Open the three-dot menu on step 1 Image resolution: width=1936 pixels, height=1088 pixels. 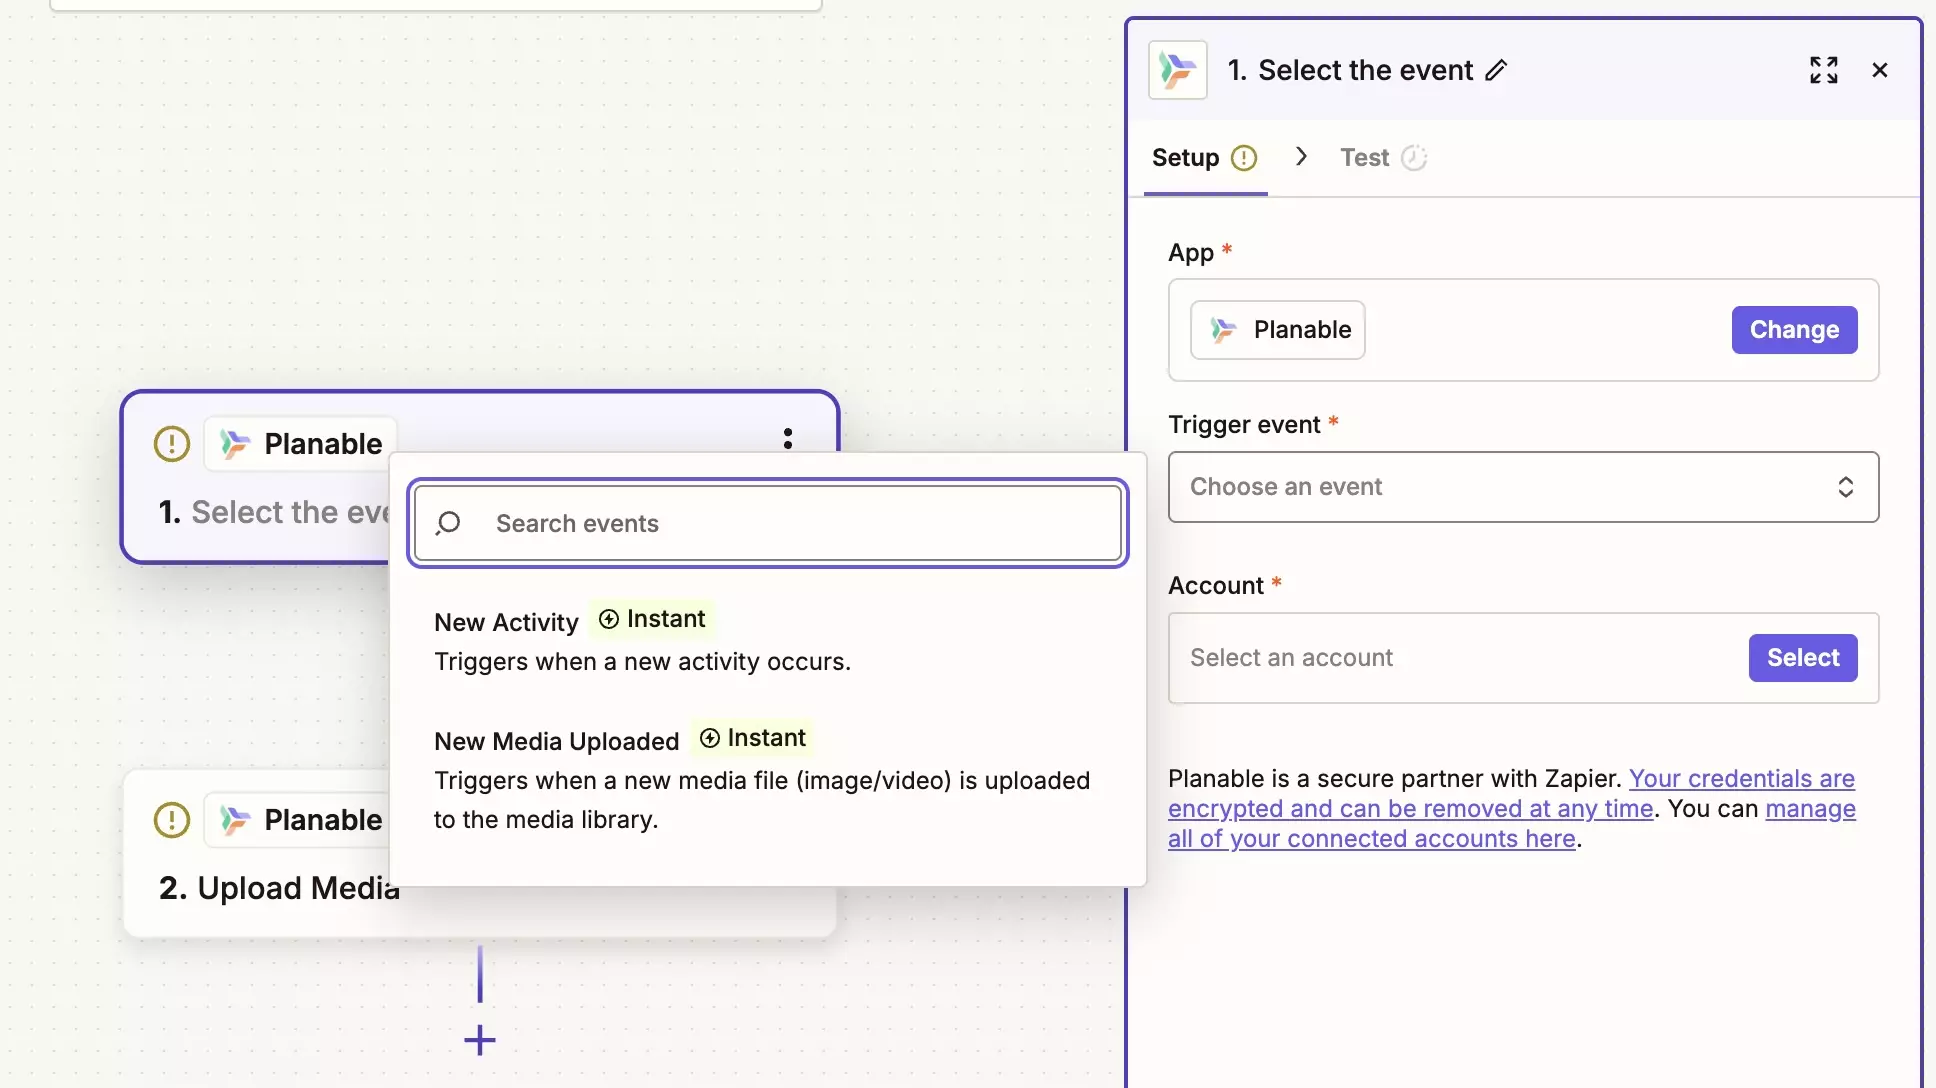pos(788,439)
